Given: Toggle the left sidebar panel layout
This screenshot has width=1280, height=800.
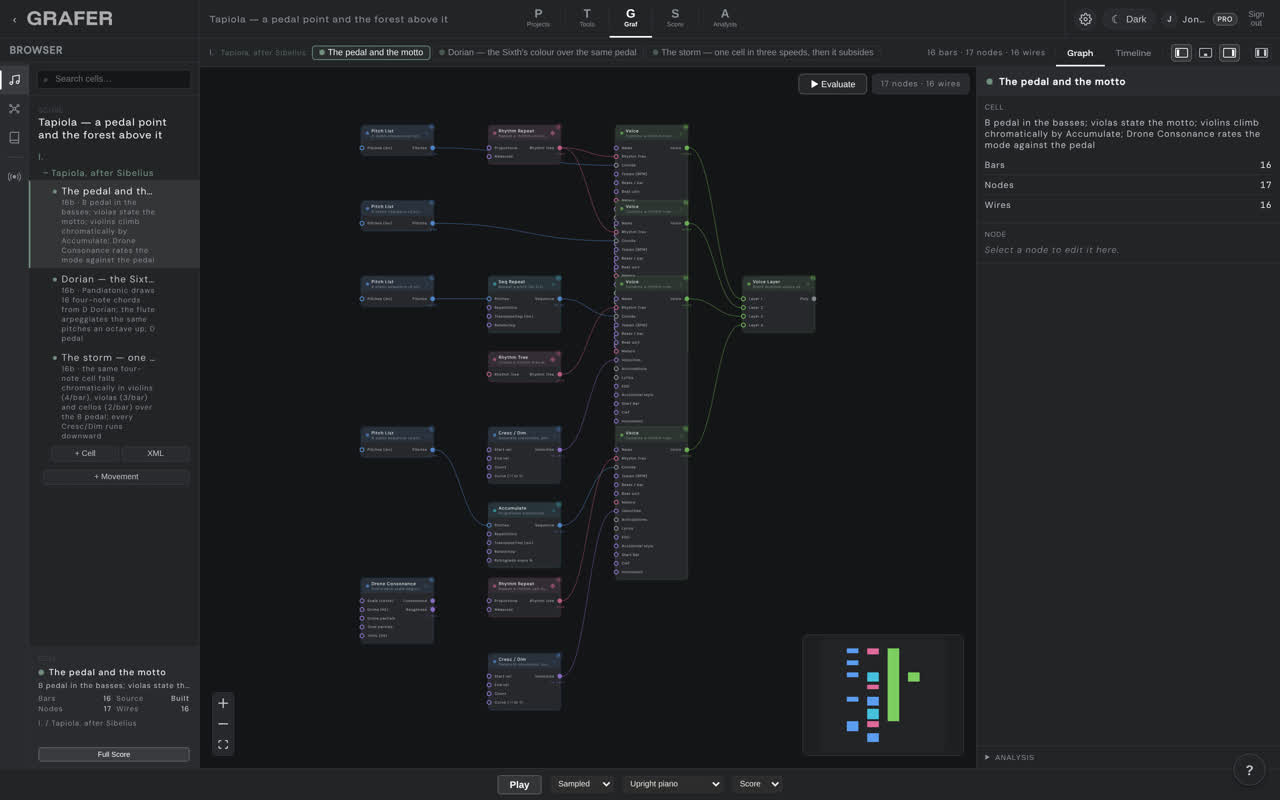Looking at the screenshot, I should (x=1182, y=53).
